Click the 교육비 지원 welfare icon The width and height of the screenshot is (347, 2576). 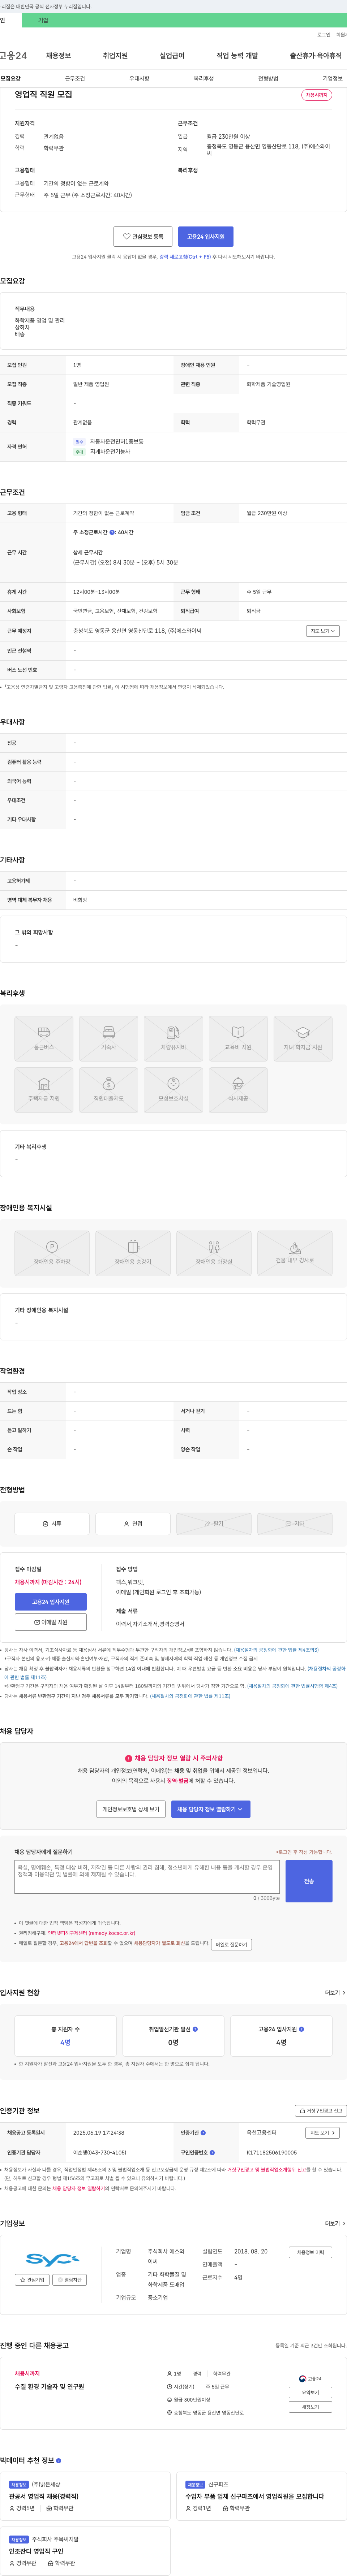(x=238, y=1039)
